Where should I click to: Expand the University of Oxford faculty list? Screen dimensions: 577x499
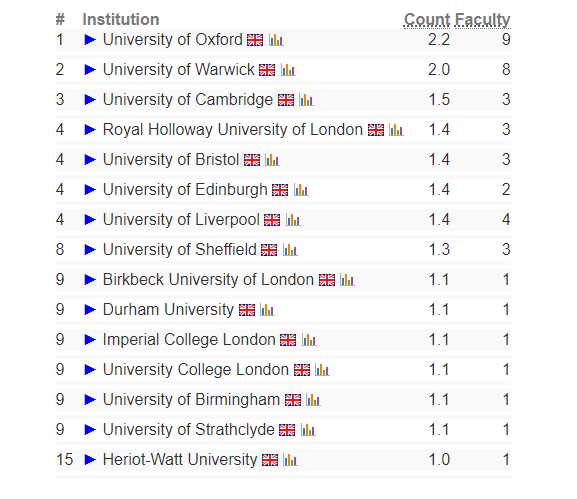[90, 39]
